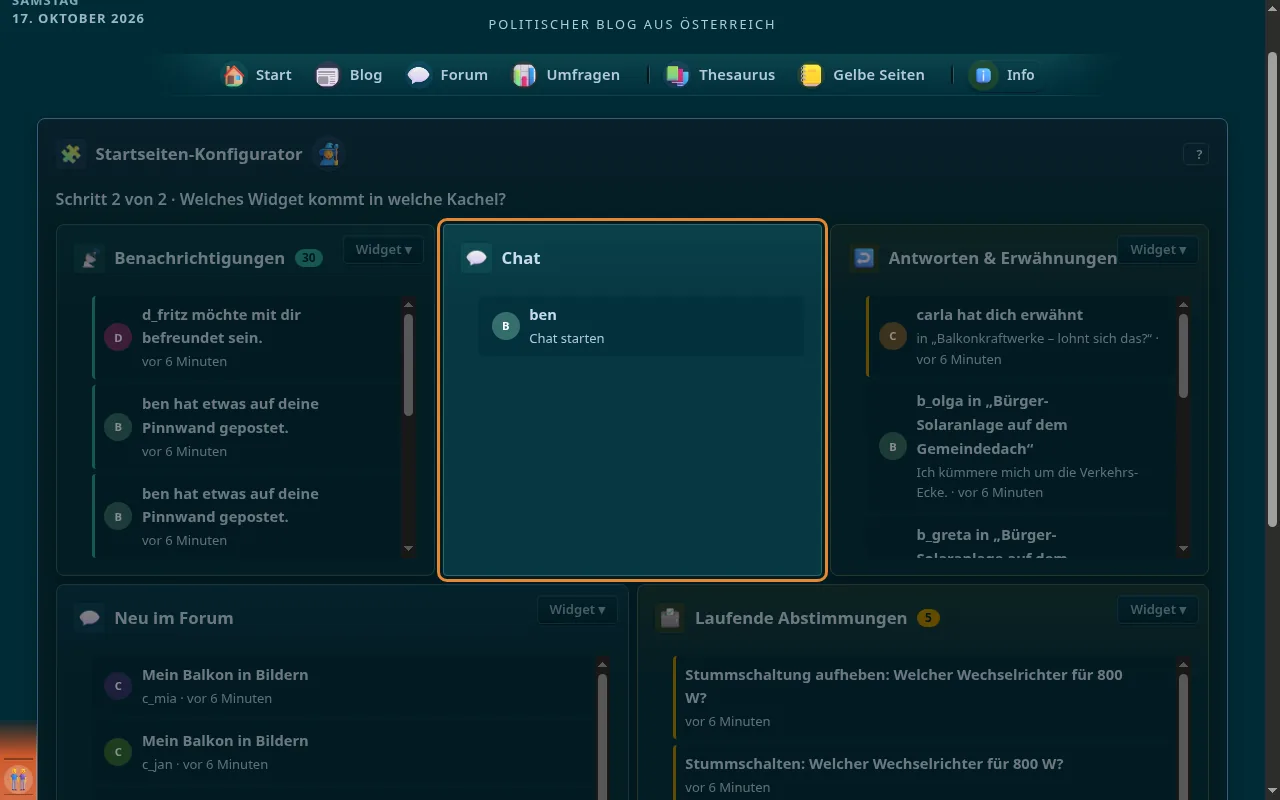This screenshot has height=800, width=1280.
Task: Open poll 'Stummschaltung aufheben: Welcher Wechselrichter für 800 W?'
Action: point(920,697)
